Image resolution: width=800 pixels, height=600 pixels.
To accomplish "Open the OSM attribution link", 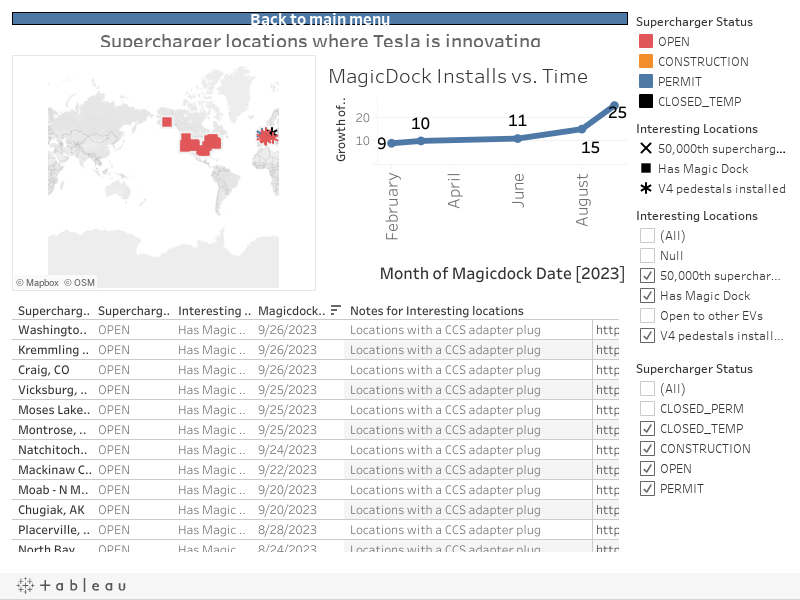I will 80,283.
